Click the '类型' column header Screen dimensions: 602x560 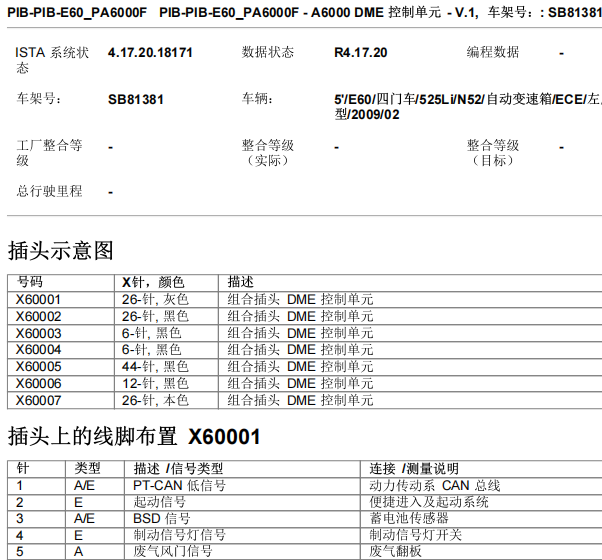[x=88, y=469]
